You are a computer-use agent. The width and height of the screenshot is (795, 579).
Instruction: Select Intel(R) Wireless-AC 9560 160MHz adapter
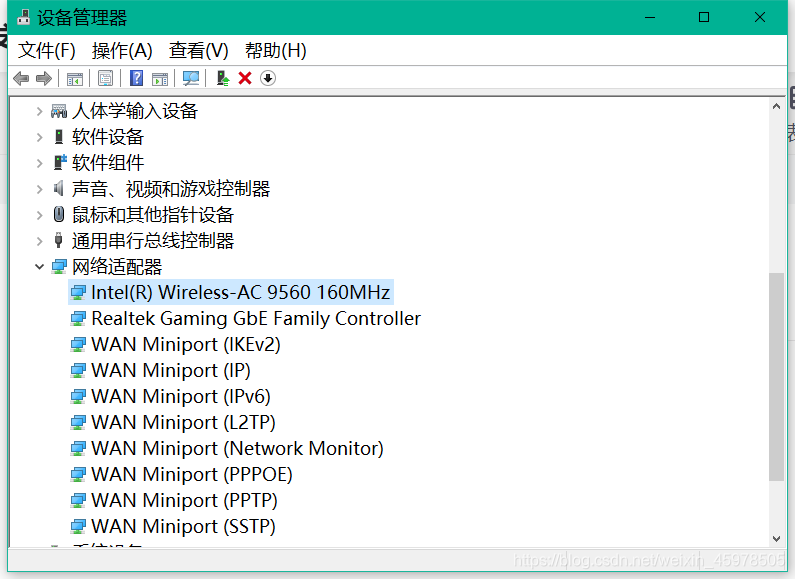(x=240, y=293)
